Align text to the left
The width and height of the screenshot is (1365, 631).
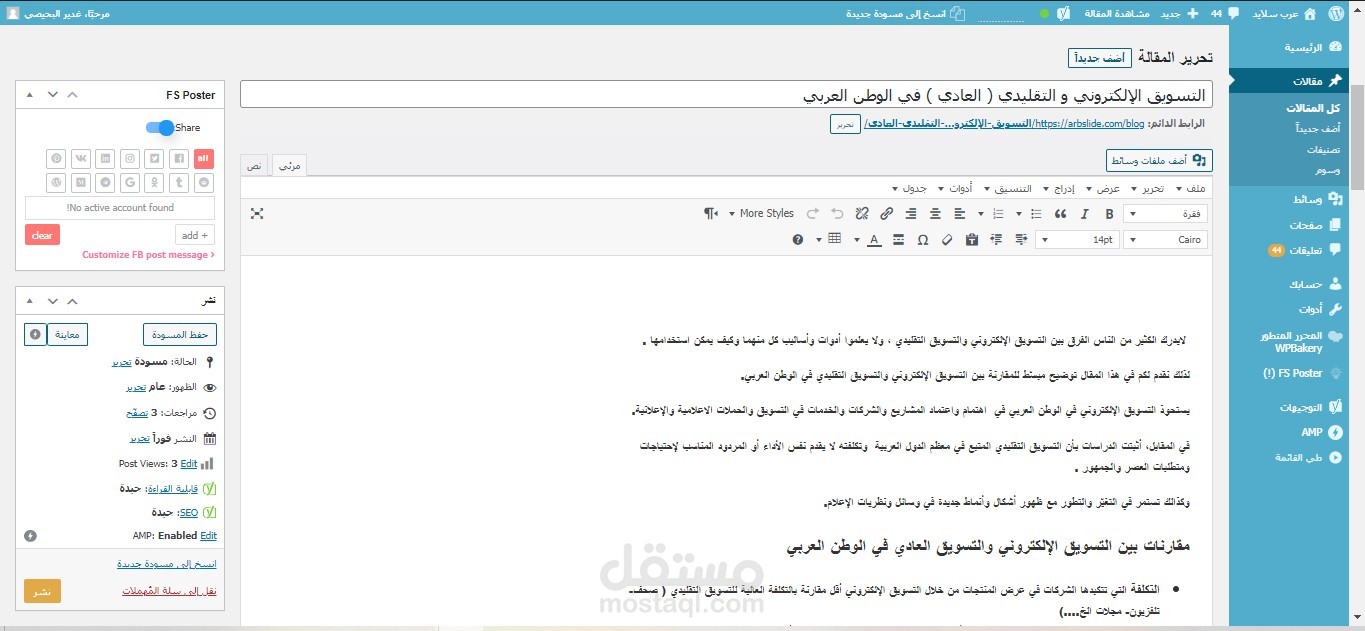coord(959,214)
